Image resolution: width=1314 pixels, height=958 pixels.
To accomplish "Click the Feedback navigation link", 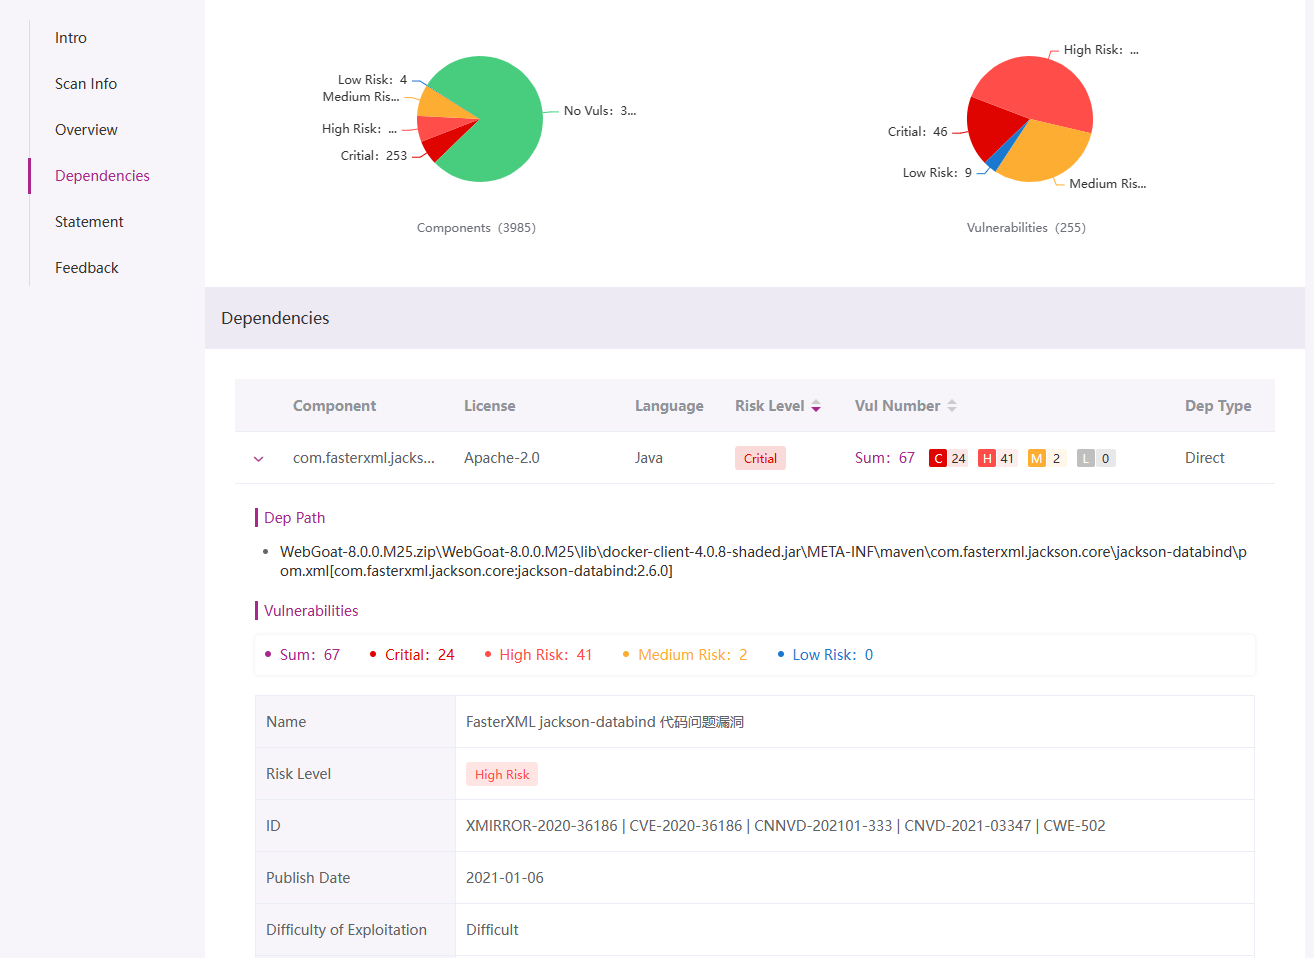I will click(86, 267).
